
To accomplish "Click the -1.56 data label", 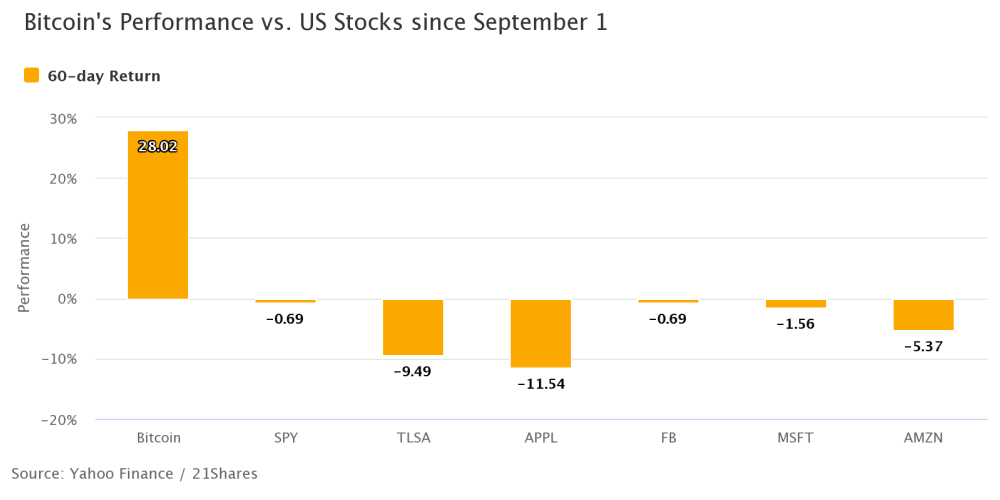I will (x=796, y=324).
